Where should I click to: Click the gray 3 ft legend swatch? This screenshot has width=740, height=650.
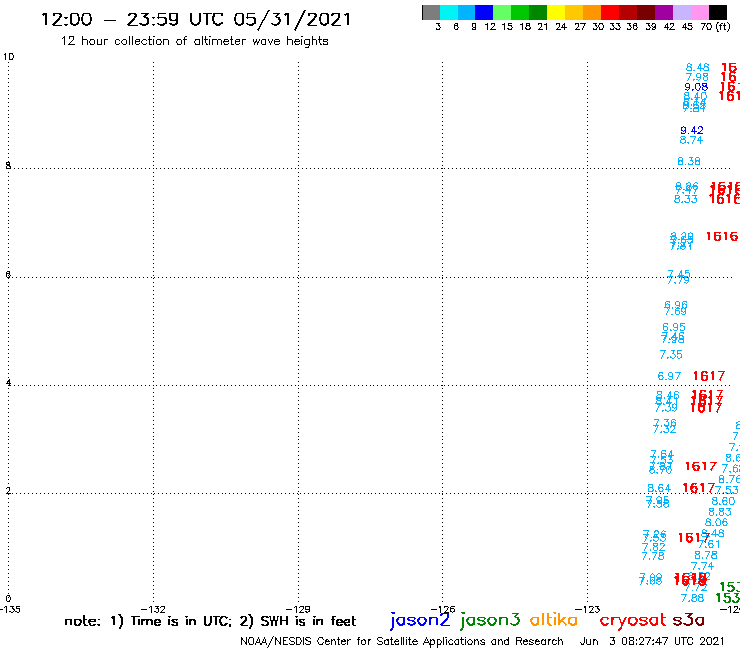(x=431, y=12)
